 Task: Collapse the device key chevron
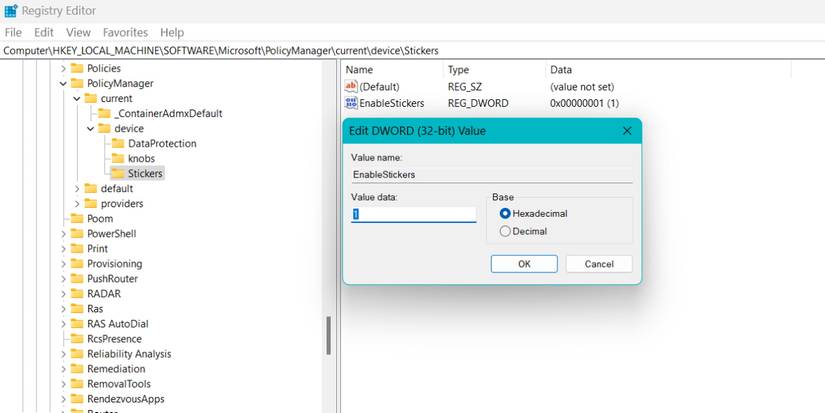tap(90, 128)
